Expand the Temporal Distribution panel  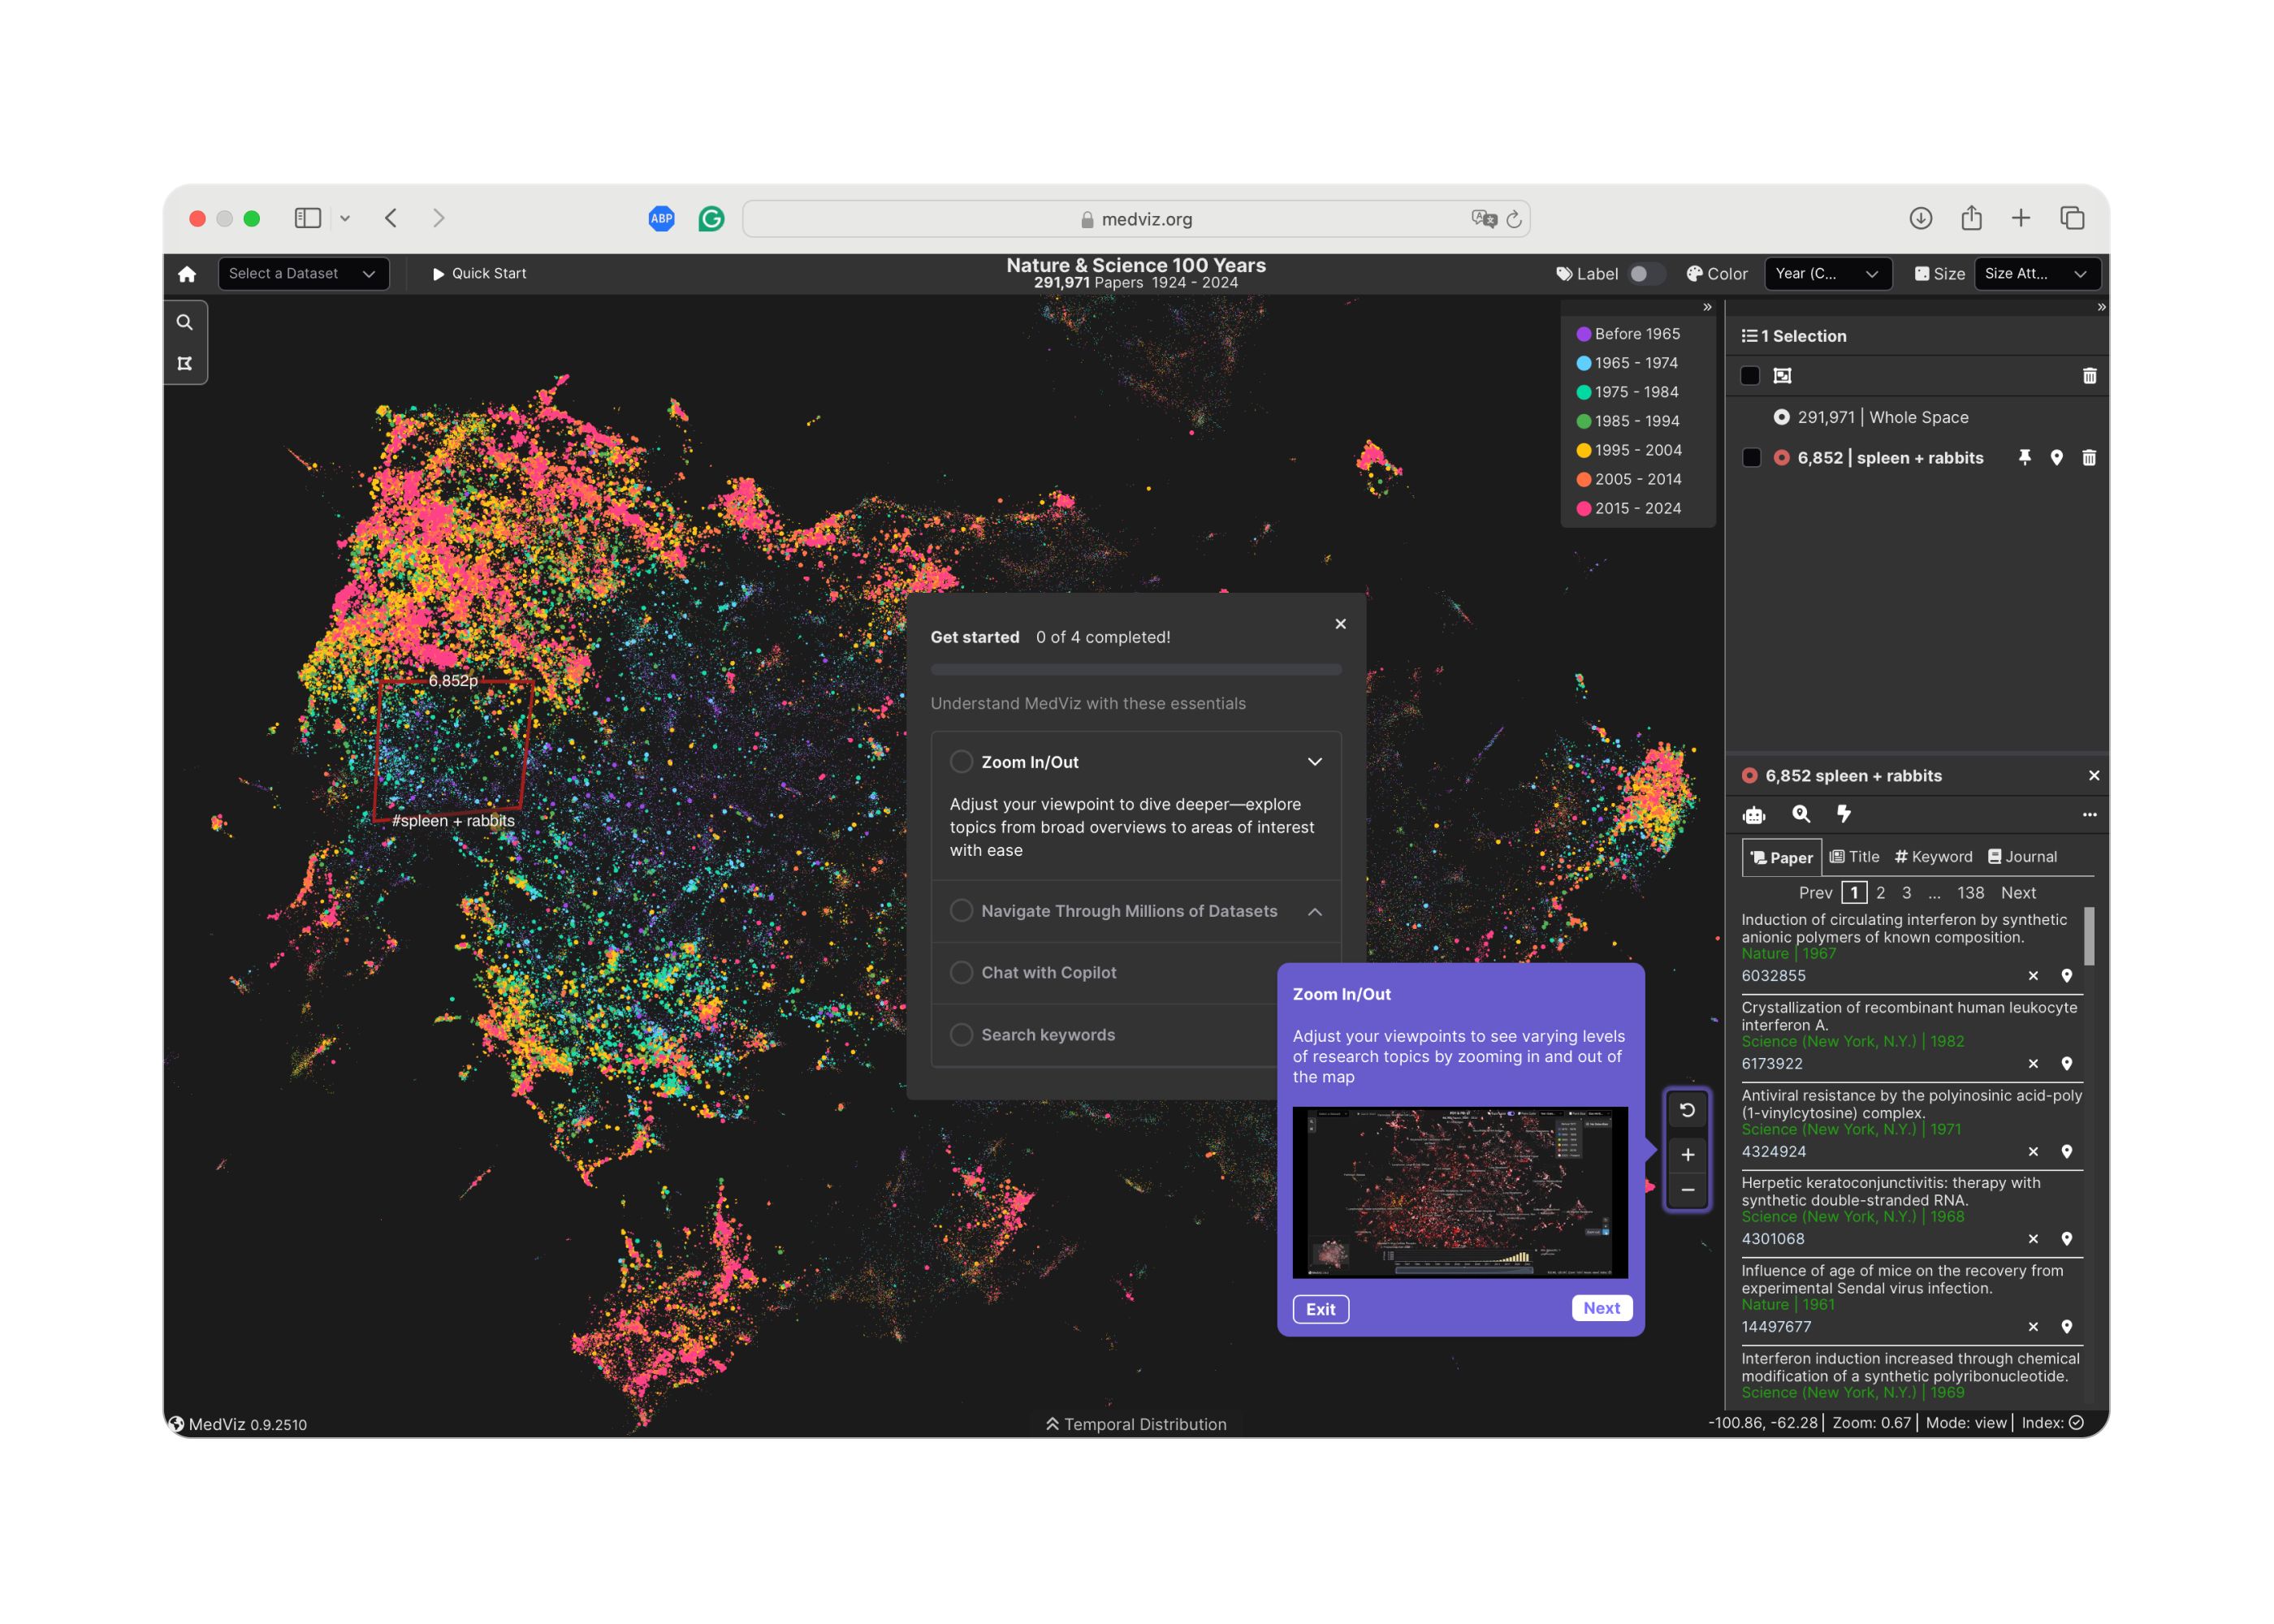tap(1135, 1424)
